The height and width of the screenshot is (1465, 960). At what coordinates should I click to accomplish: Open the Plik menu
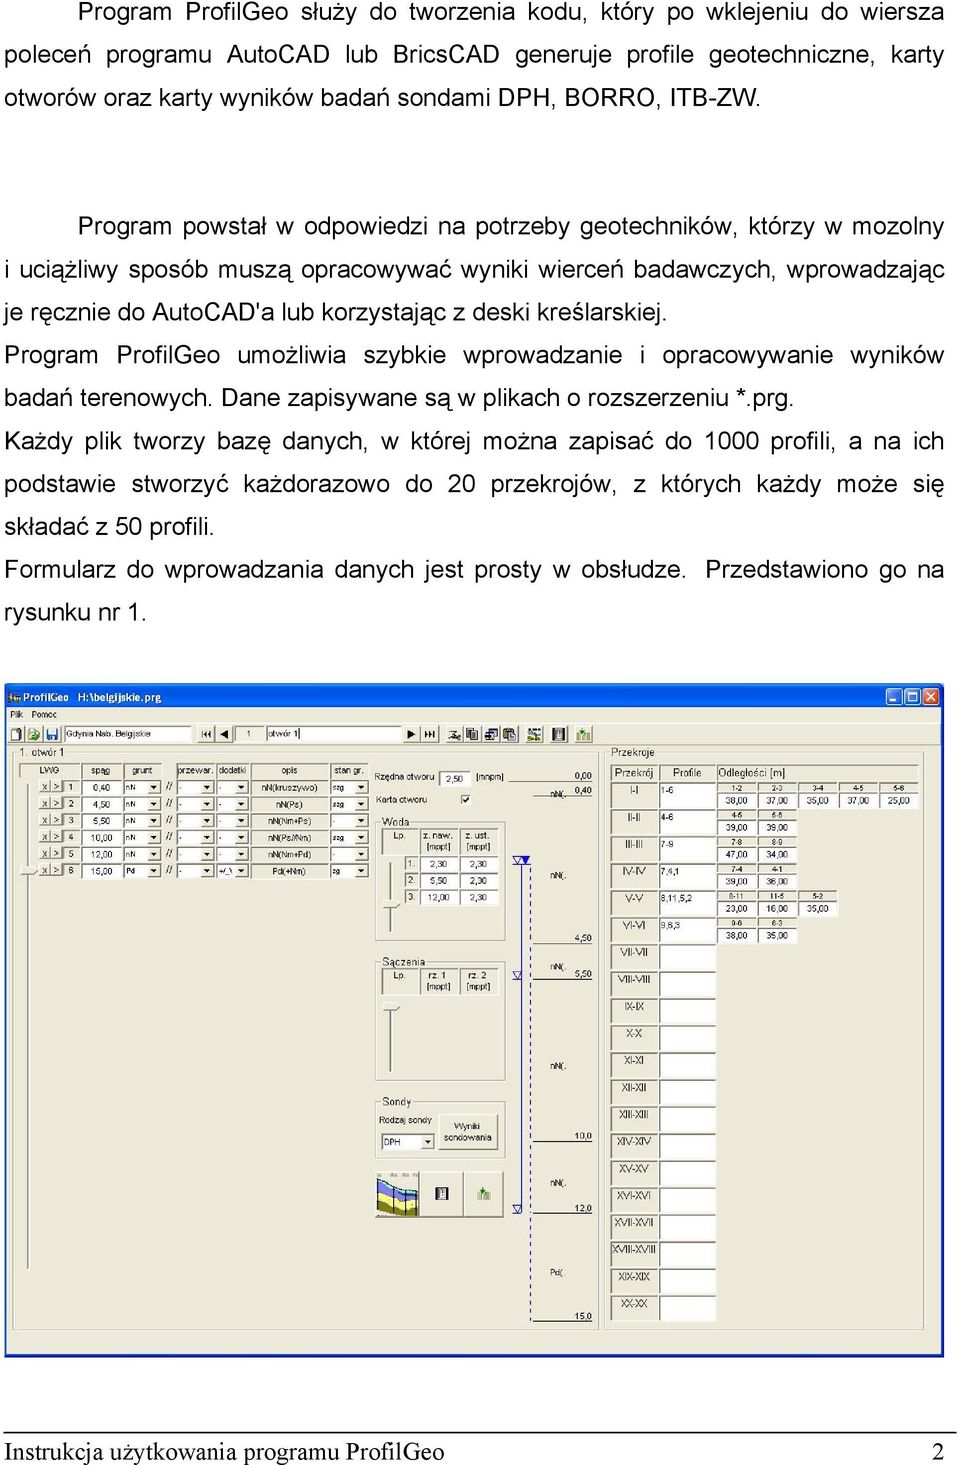point(16,714)
